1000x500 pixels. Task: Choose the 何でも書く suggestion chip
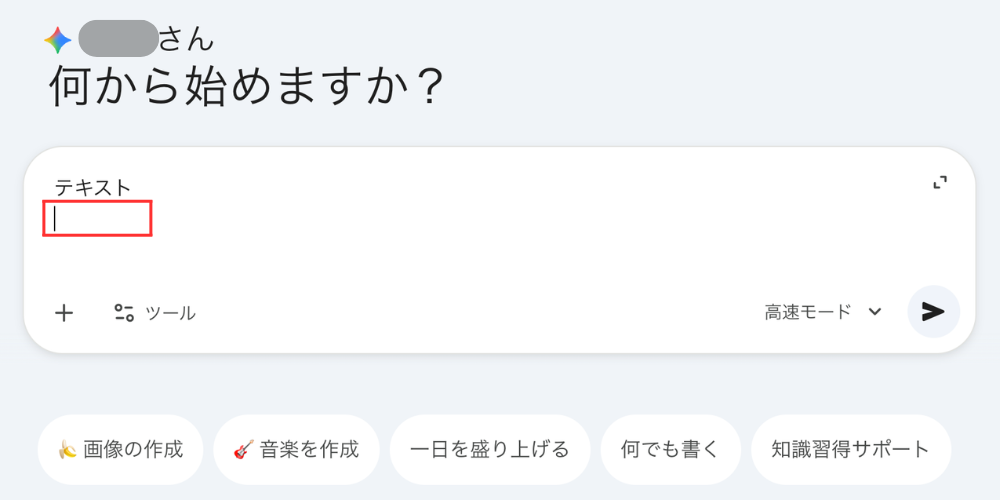(x=670, y=449)
